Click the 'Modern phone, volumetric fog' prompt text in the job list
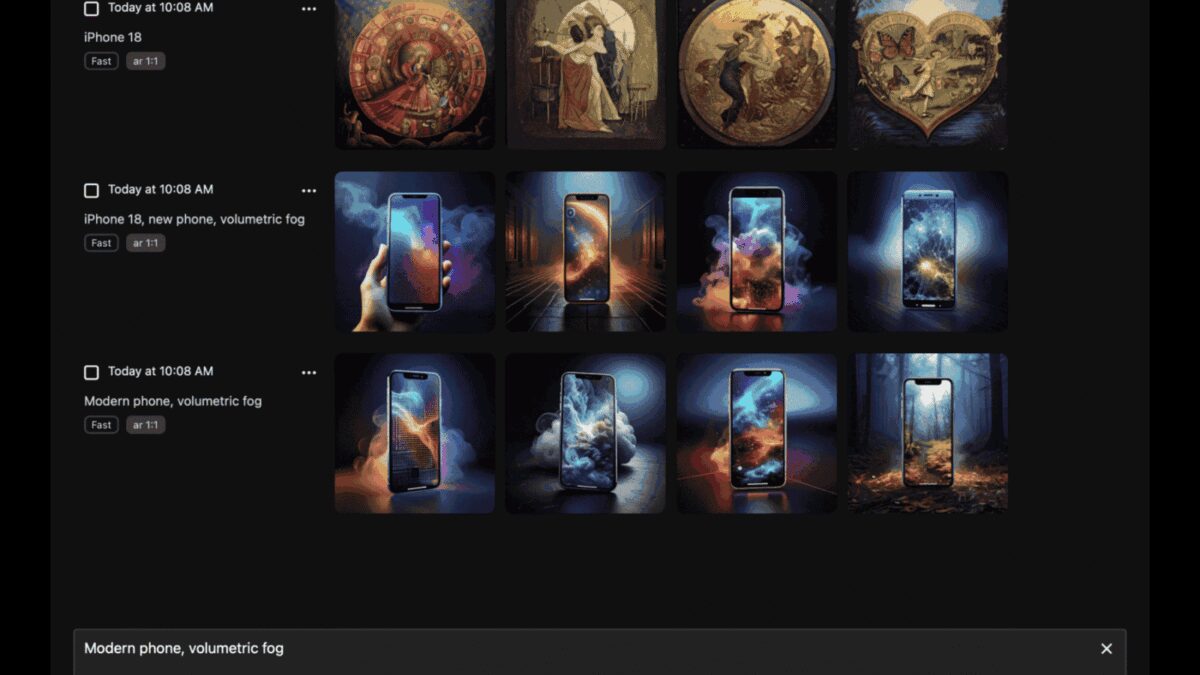 click(x=173, y=401)
